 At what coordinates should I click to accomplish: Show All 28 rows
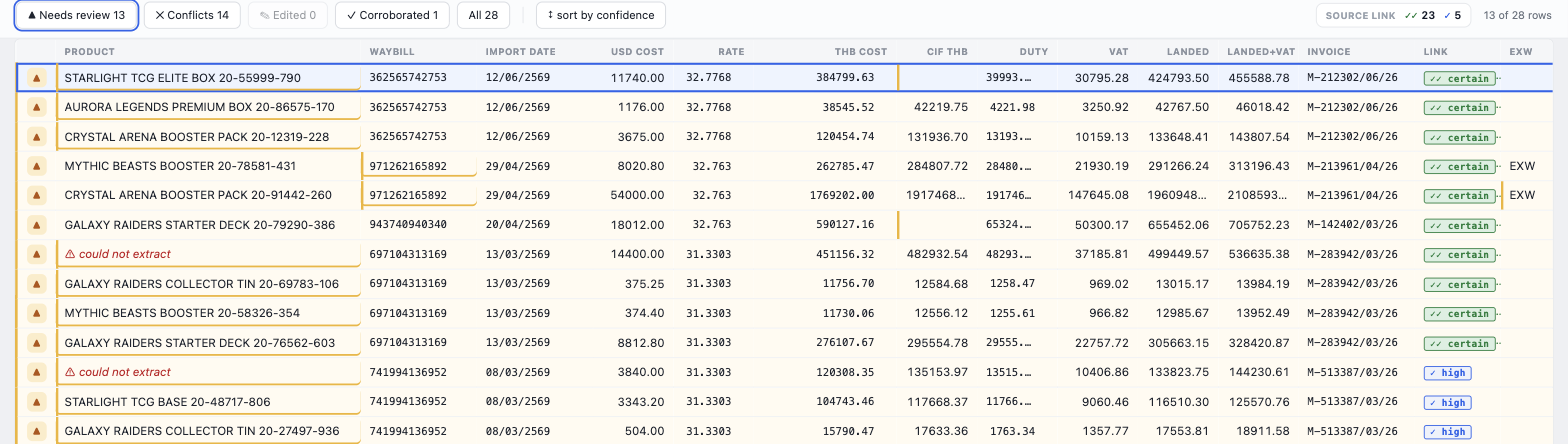pyautogui.click(x=484, y=15)
